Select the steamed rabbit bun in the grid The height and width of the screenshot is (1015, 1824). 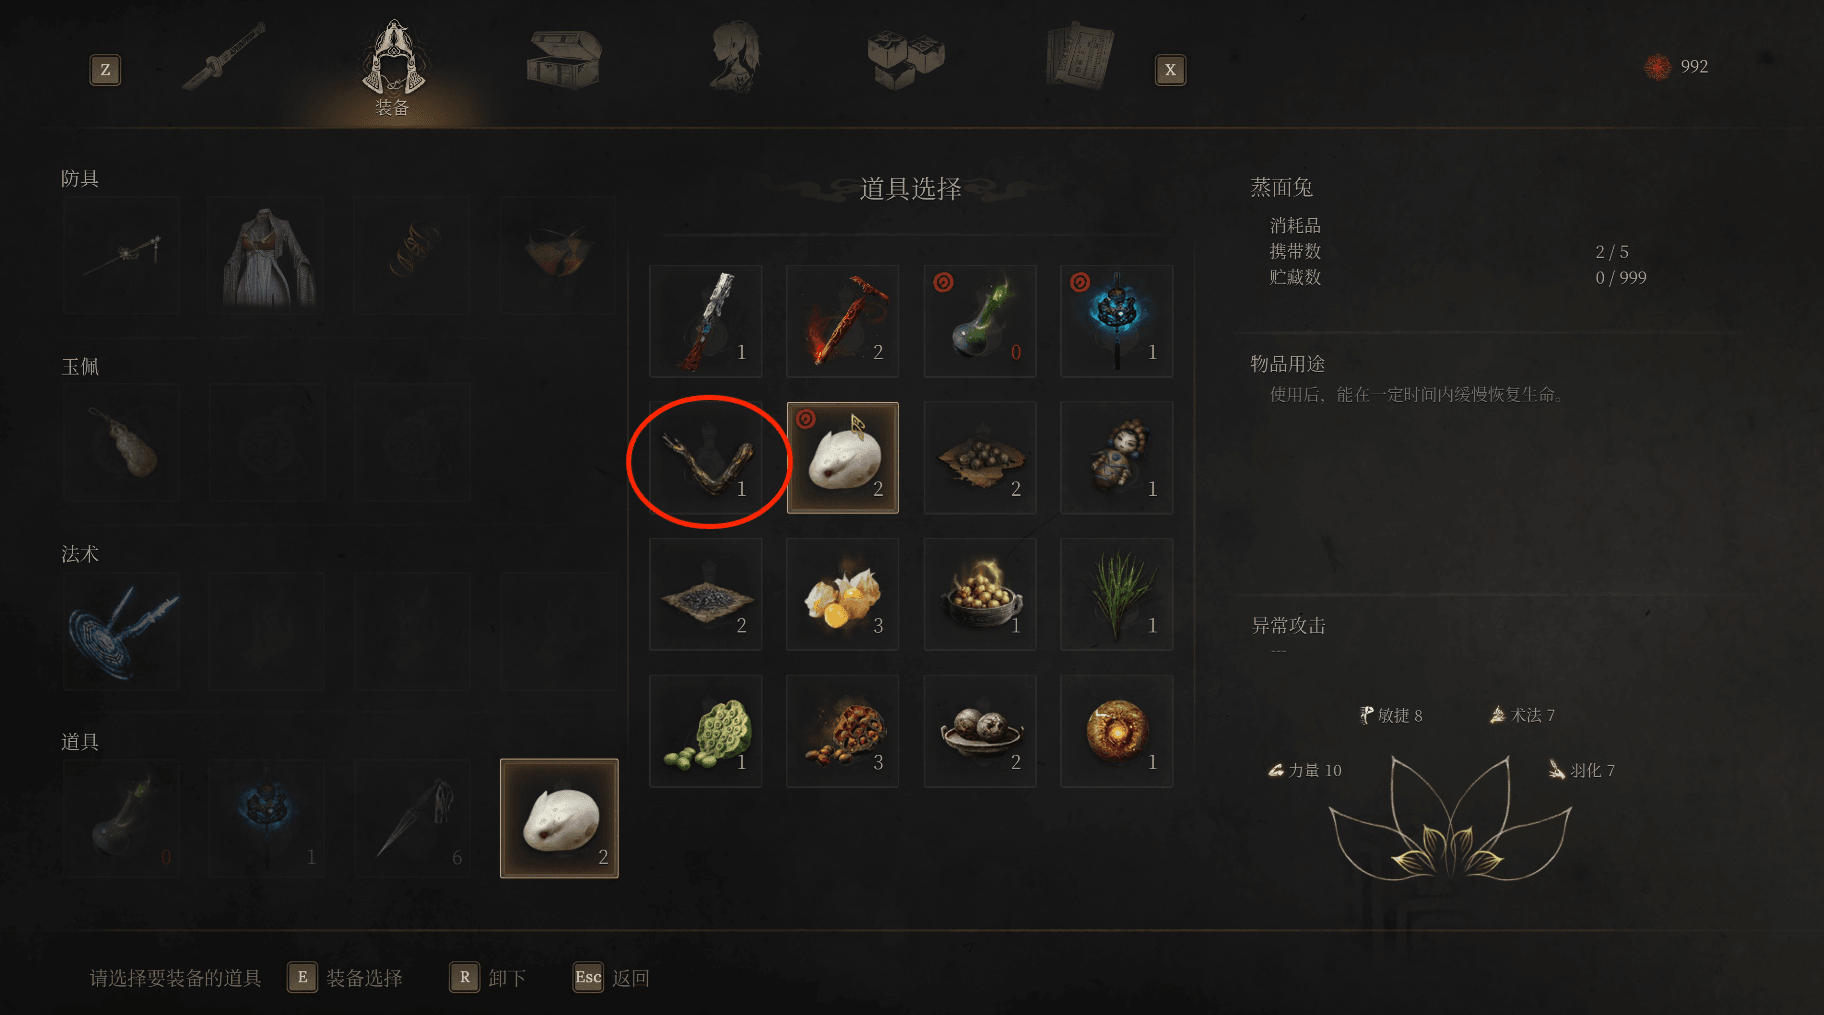click(843, 458)
